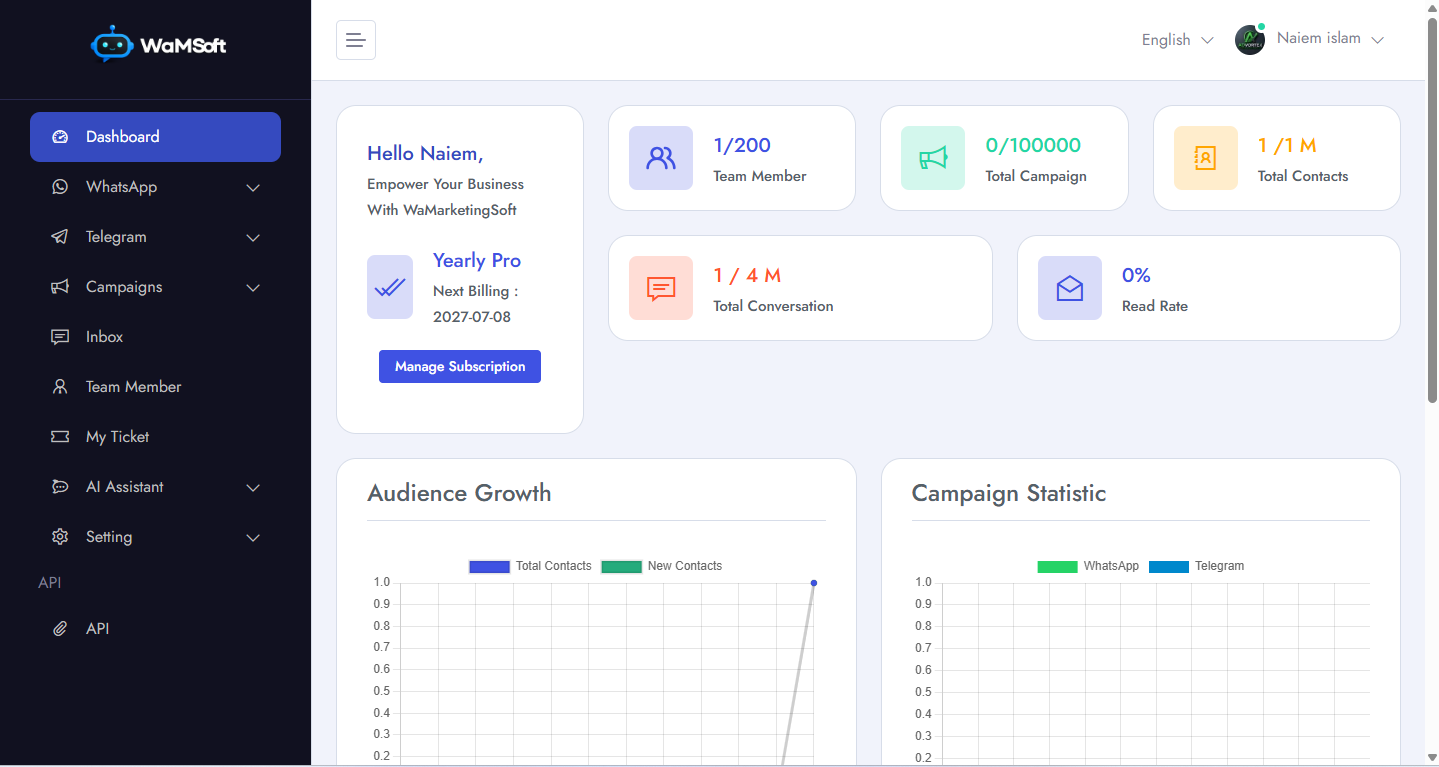This screenshot has height=767, width=1439.
Task: Click the 2027-07-08 billing date
Action: pyautogui.click(x=472, y=317)
